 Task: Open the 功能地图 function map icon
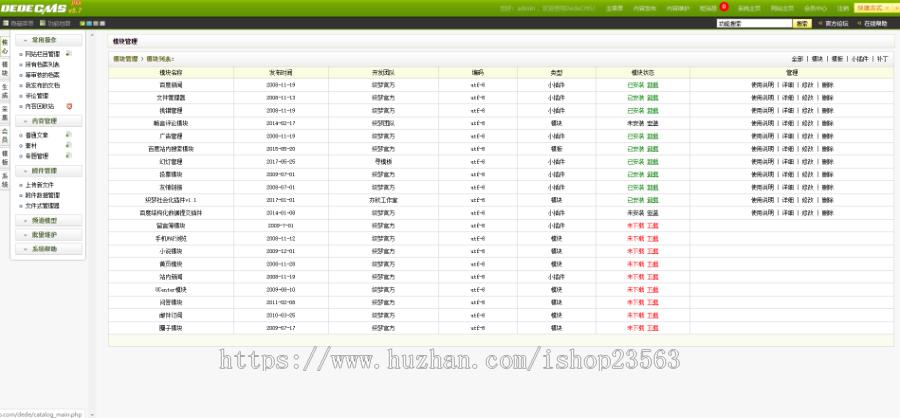click(42, 23)
